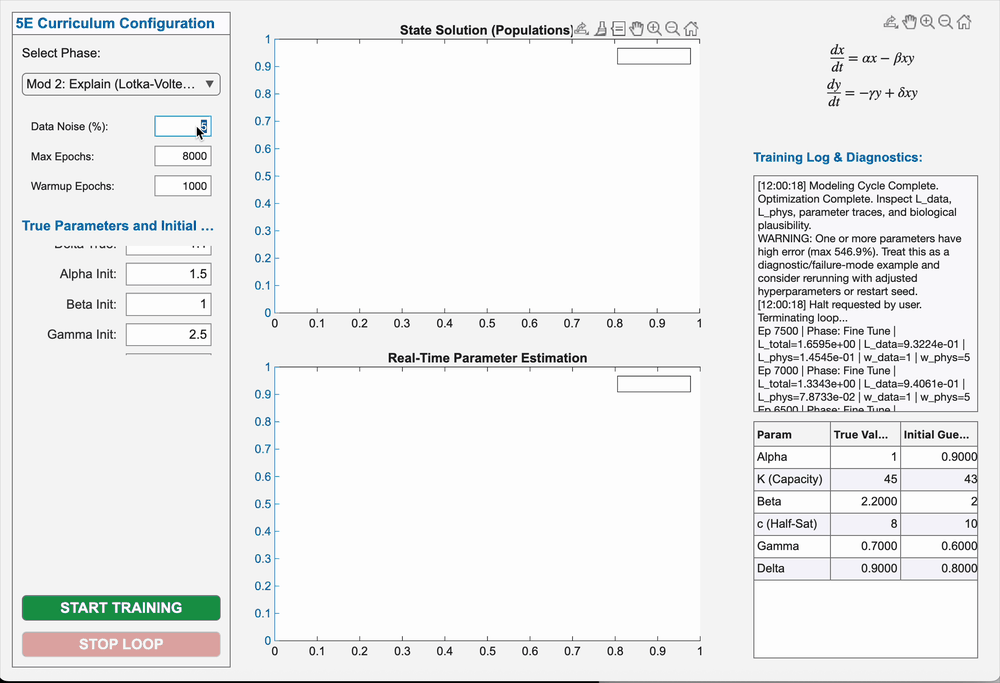Click home icon above equations panel
This screenshot has height=683, width=1000.
tap(964, 22)
